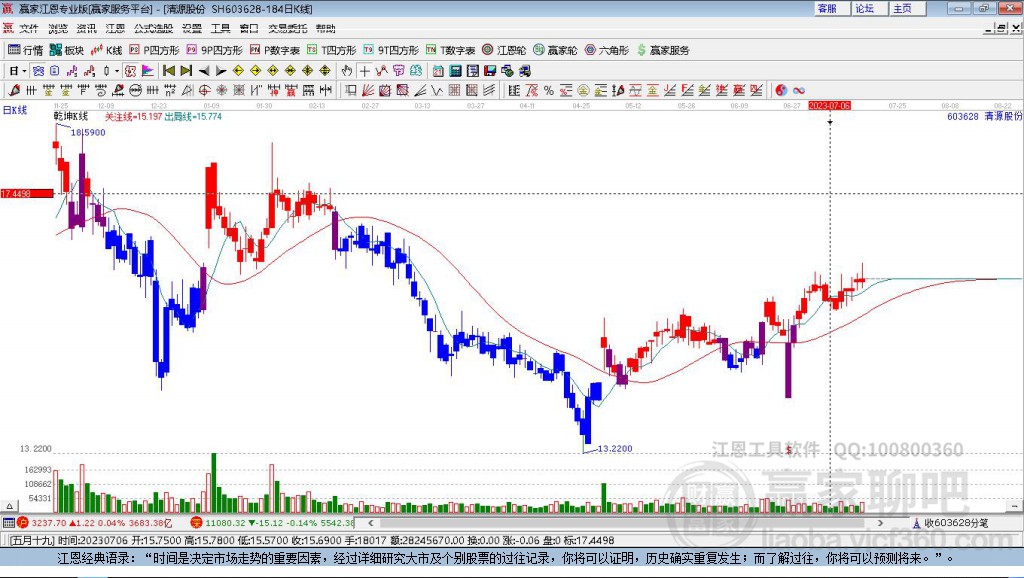
Task: Select the angle protractor drawing tool
Action: 187,90
